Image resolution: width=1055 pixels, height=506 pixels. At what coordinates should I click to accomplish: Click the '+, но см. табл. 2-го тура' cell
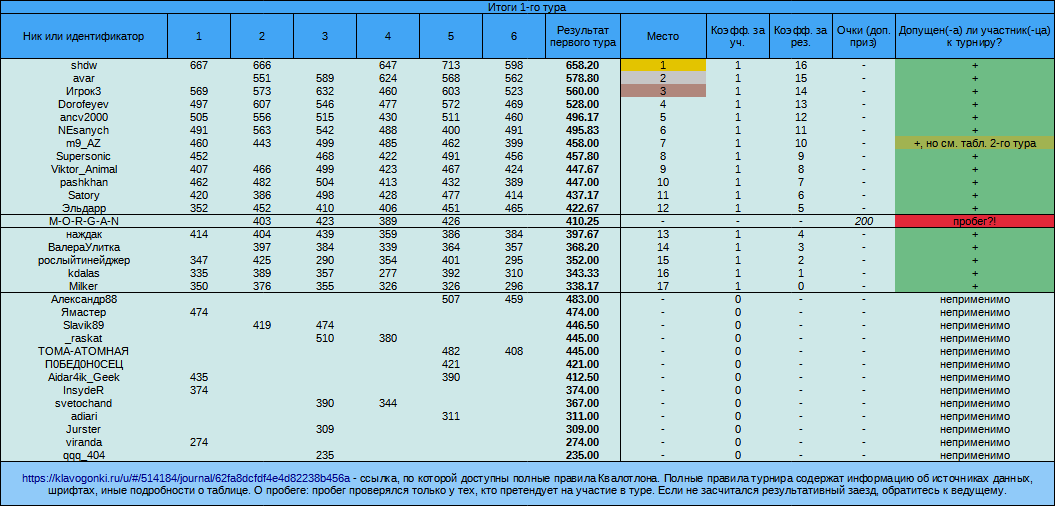[974, 143]
